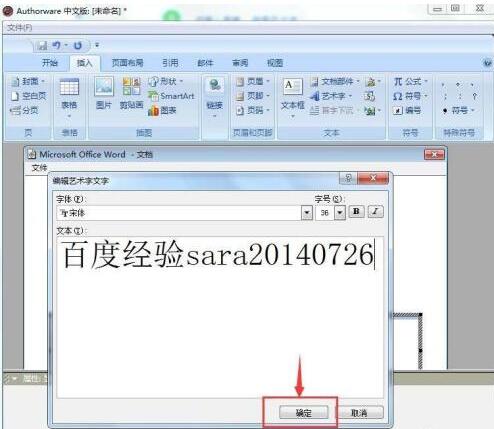The width and height of the screenshot is (494, 429).
Task: Expand the 字体 font dropdown arrow
Action: pos(307,213)
